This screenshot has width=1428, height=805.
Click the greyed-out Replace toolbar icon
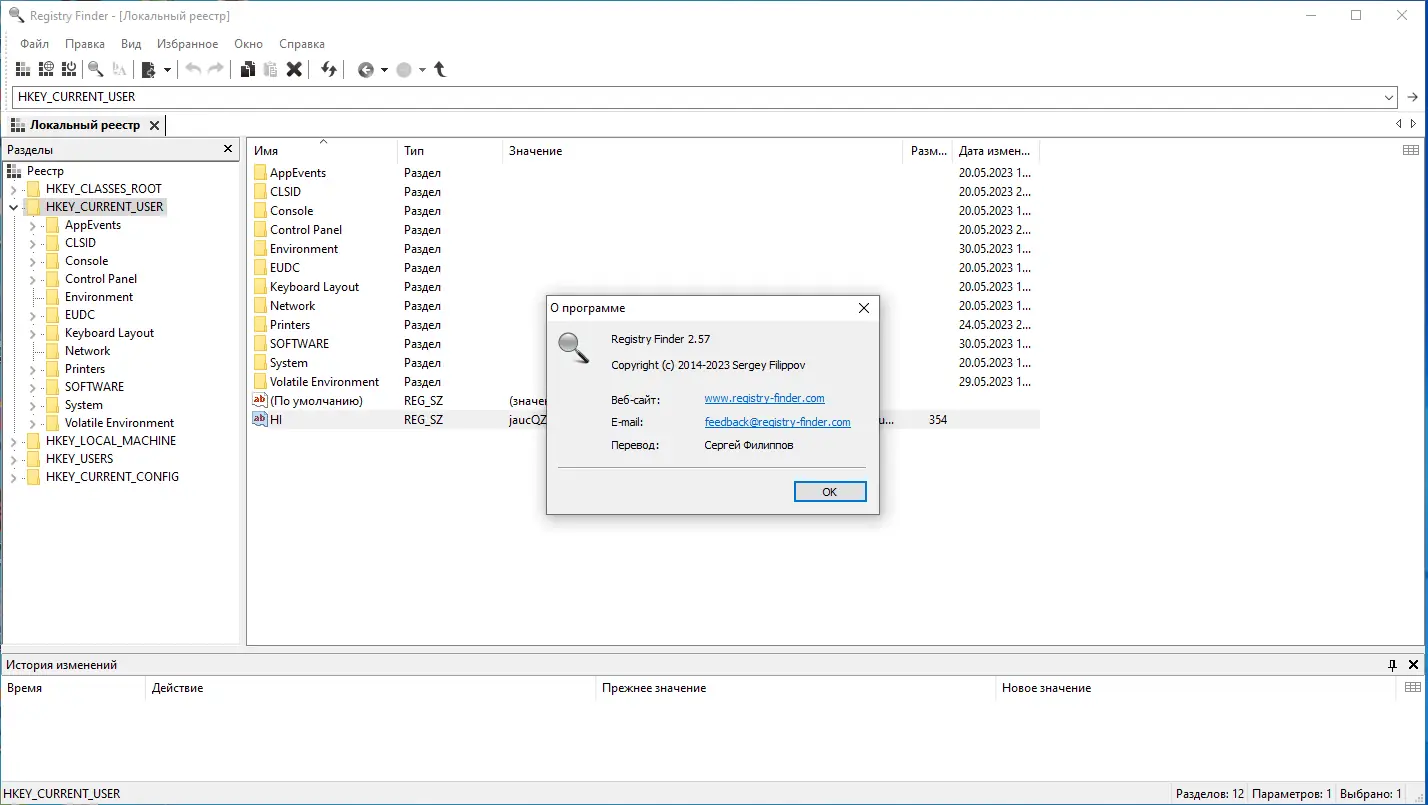point(120,69)
